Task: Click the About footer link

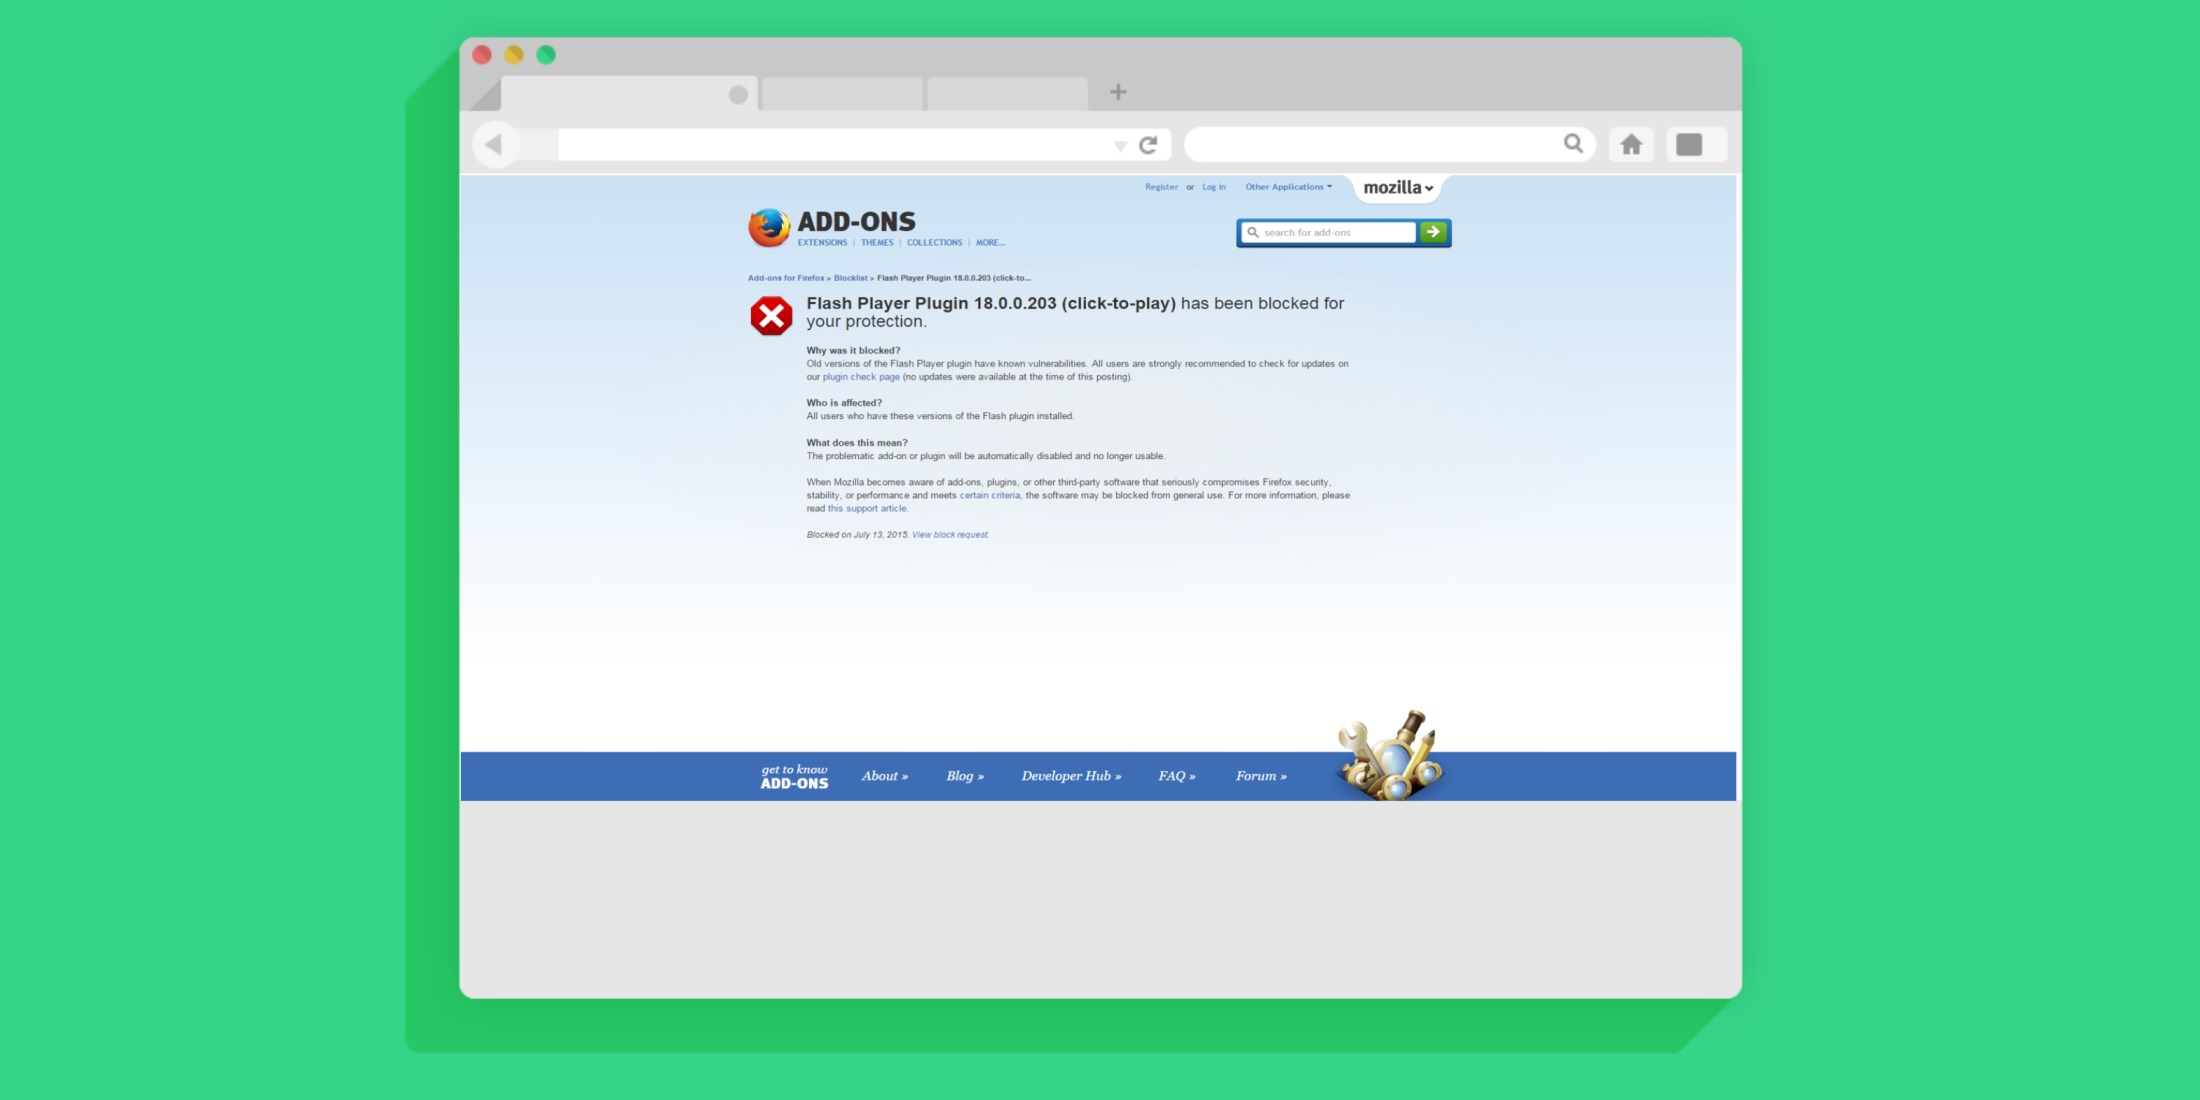Action: [x=885, y=776]
